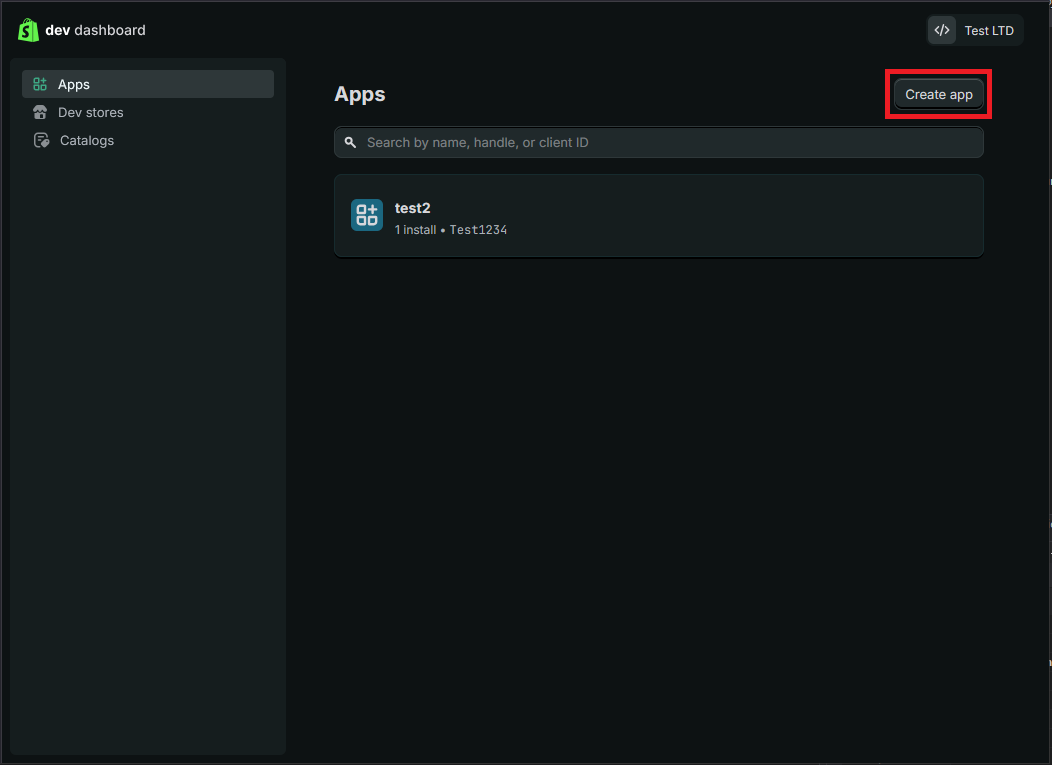This screenshot has width=1052, height=765.
Task: Click the Test1234 handle text
Action: 478,230
